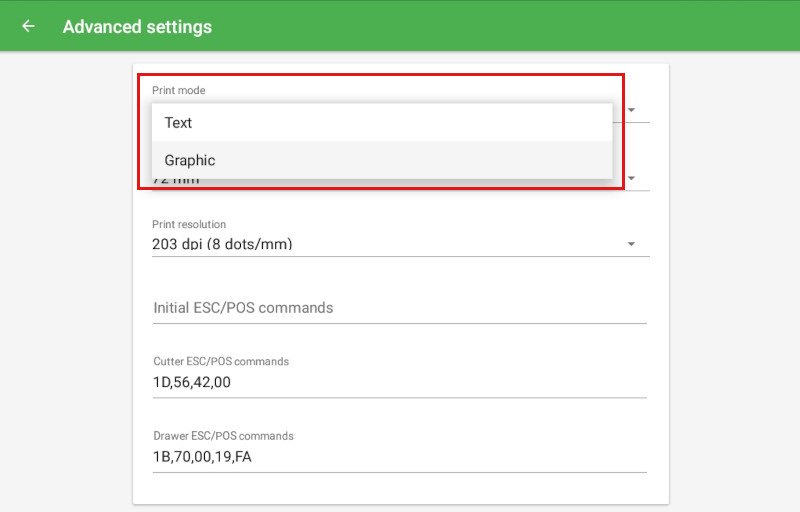Click the 203 dpi (8 dots/mm) value
Viewport: 800px width, 512px height.
pos(222,244)
